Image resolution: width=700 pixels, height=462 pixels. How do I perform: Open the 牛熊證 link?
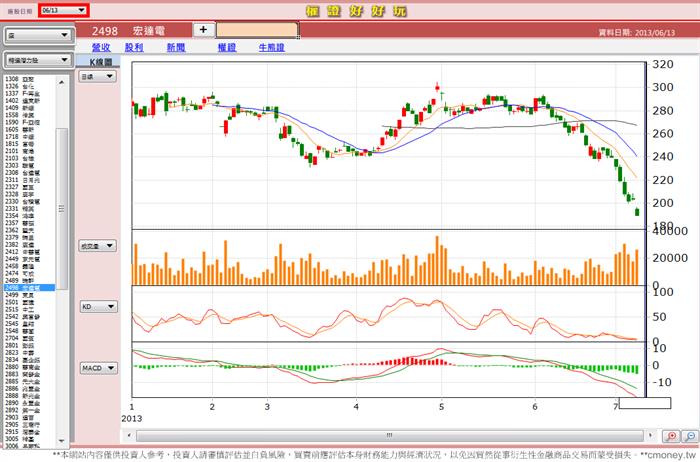[x=271, y=47]
